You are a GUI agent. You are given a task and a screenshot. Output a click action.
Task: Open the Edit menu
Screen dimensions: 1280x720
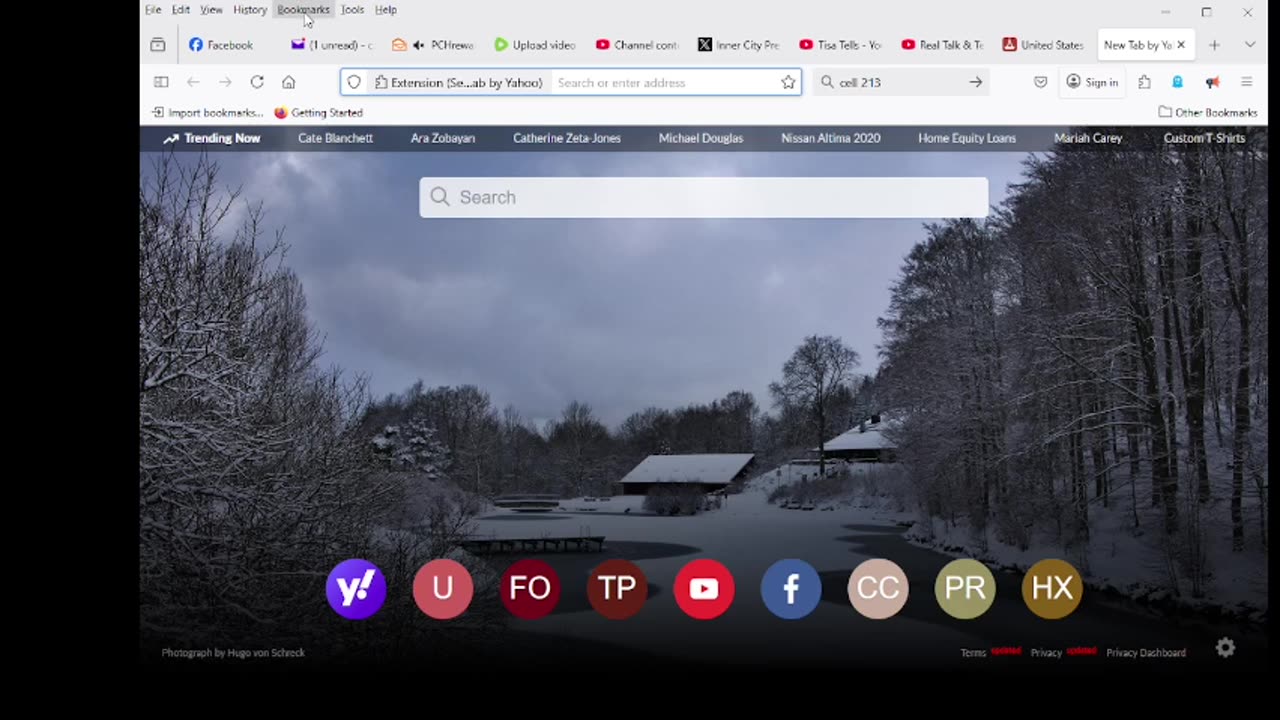point(181,10)
